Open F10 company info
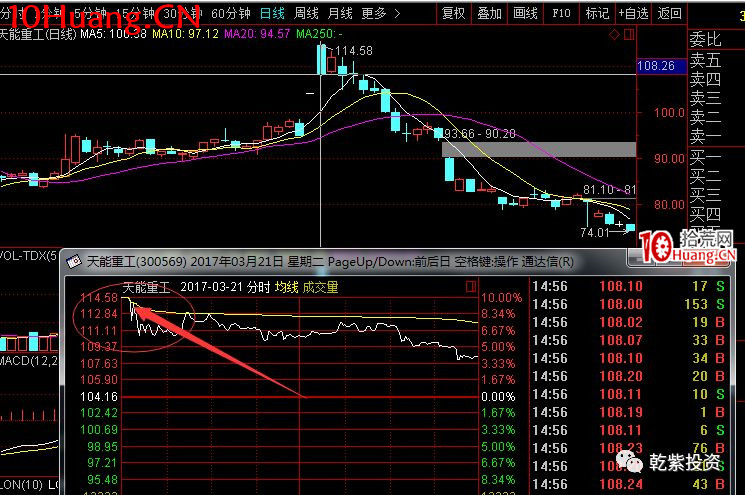The width and height of the screenshot is (745, 495). click(x=561, y=13)
